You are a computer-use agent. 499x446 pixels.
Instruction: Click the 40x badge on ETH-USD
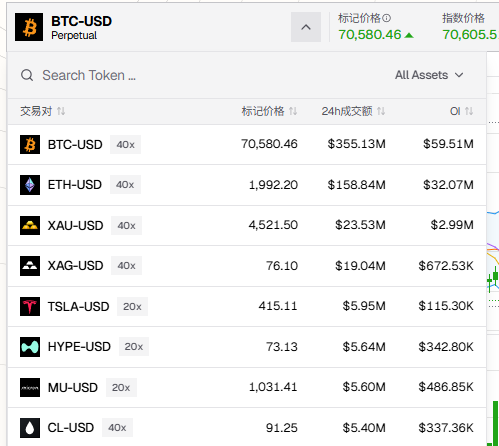[x=125, y=185]
